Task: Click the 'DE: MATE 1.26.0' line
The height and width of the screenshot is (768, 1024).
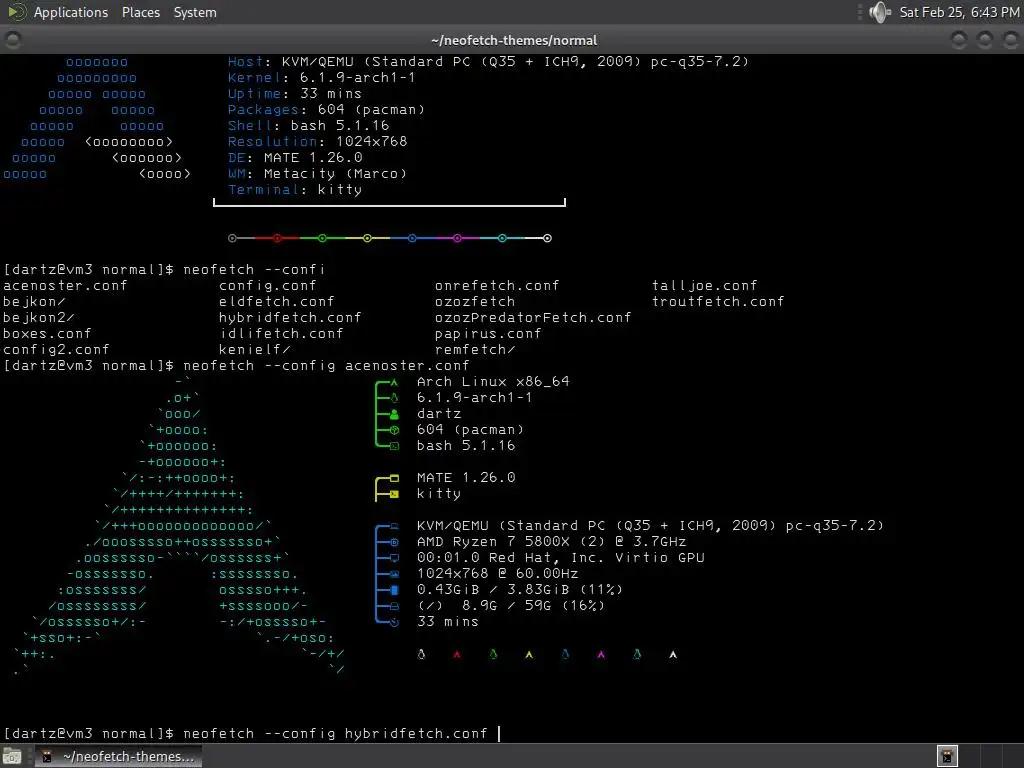Action: (x=295, y=157)
